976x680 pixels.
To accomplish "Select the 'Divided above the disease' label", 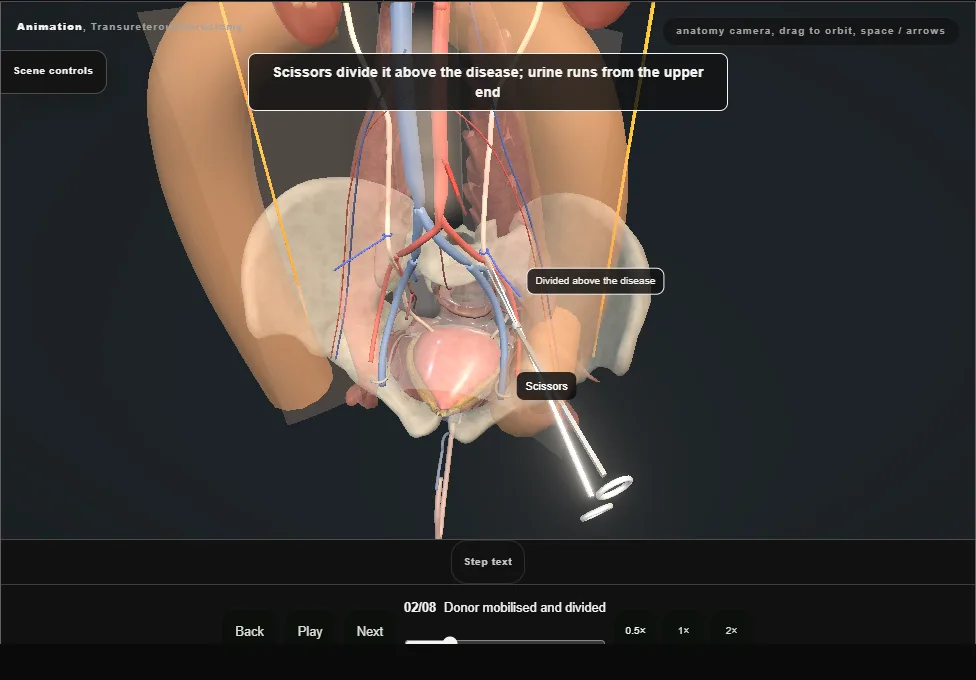I will pyautogui.click(x=596, y=281).
